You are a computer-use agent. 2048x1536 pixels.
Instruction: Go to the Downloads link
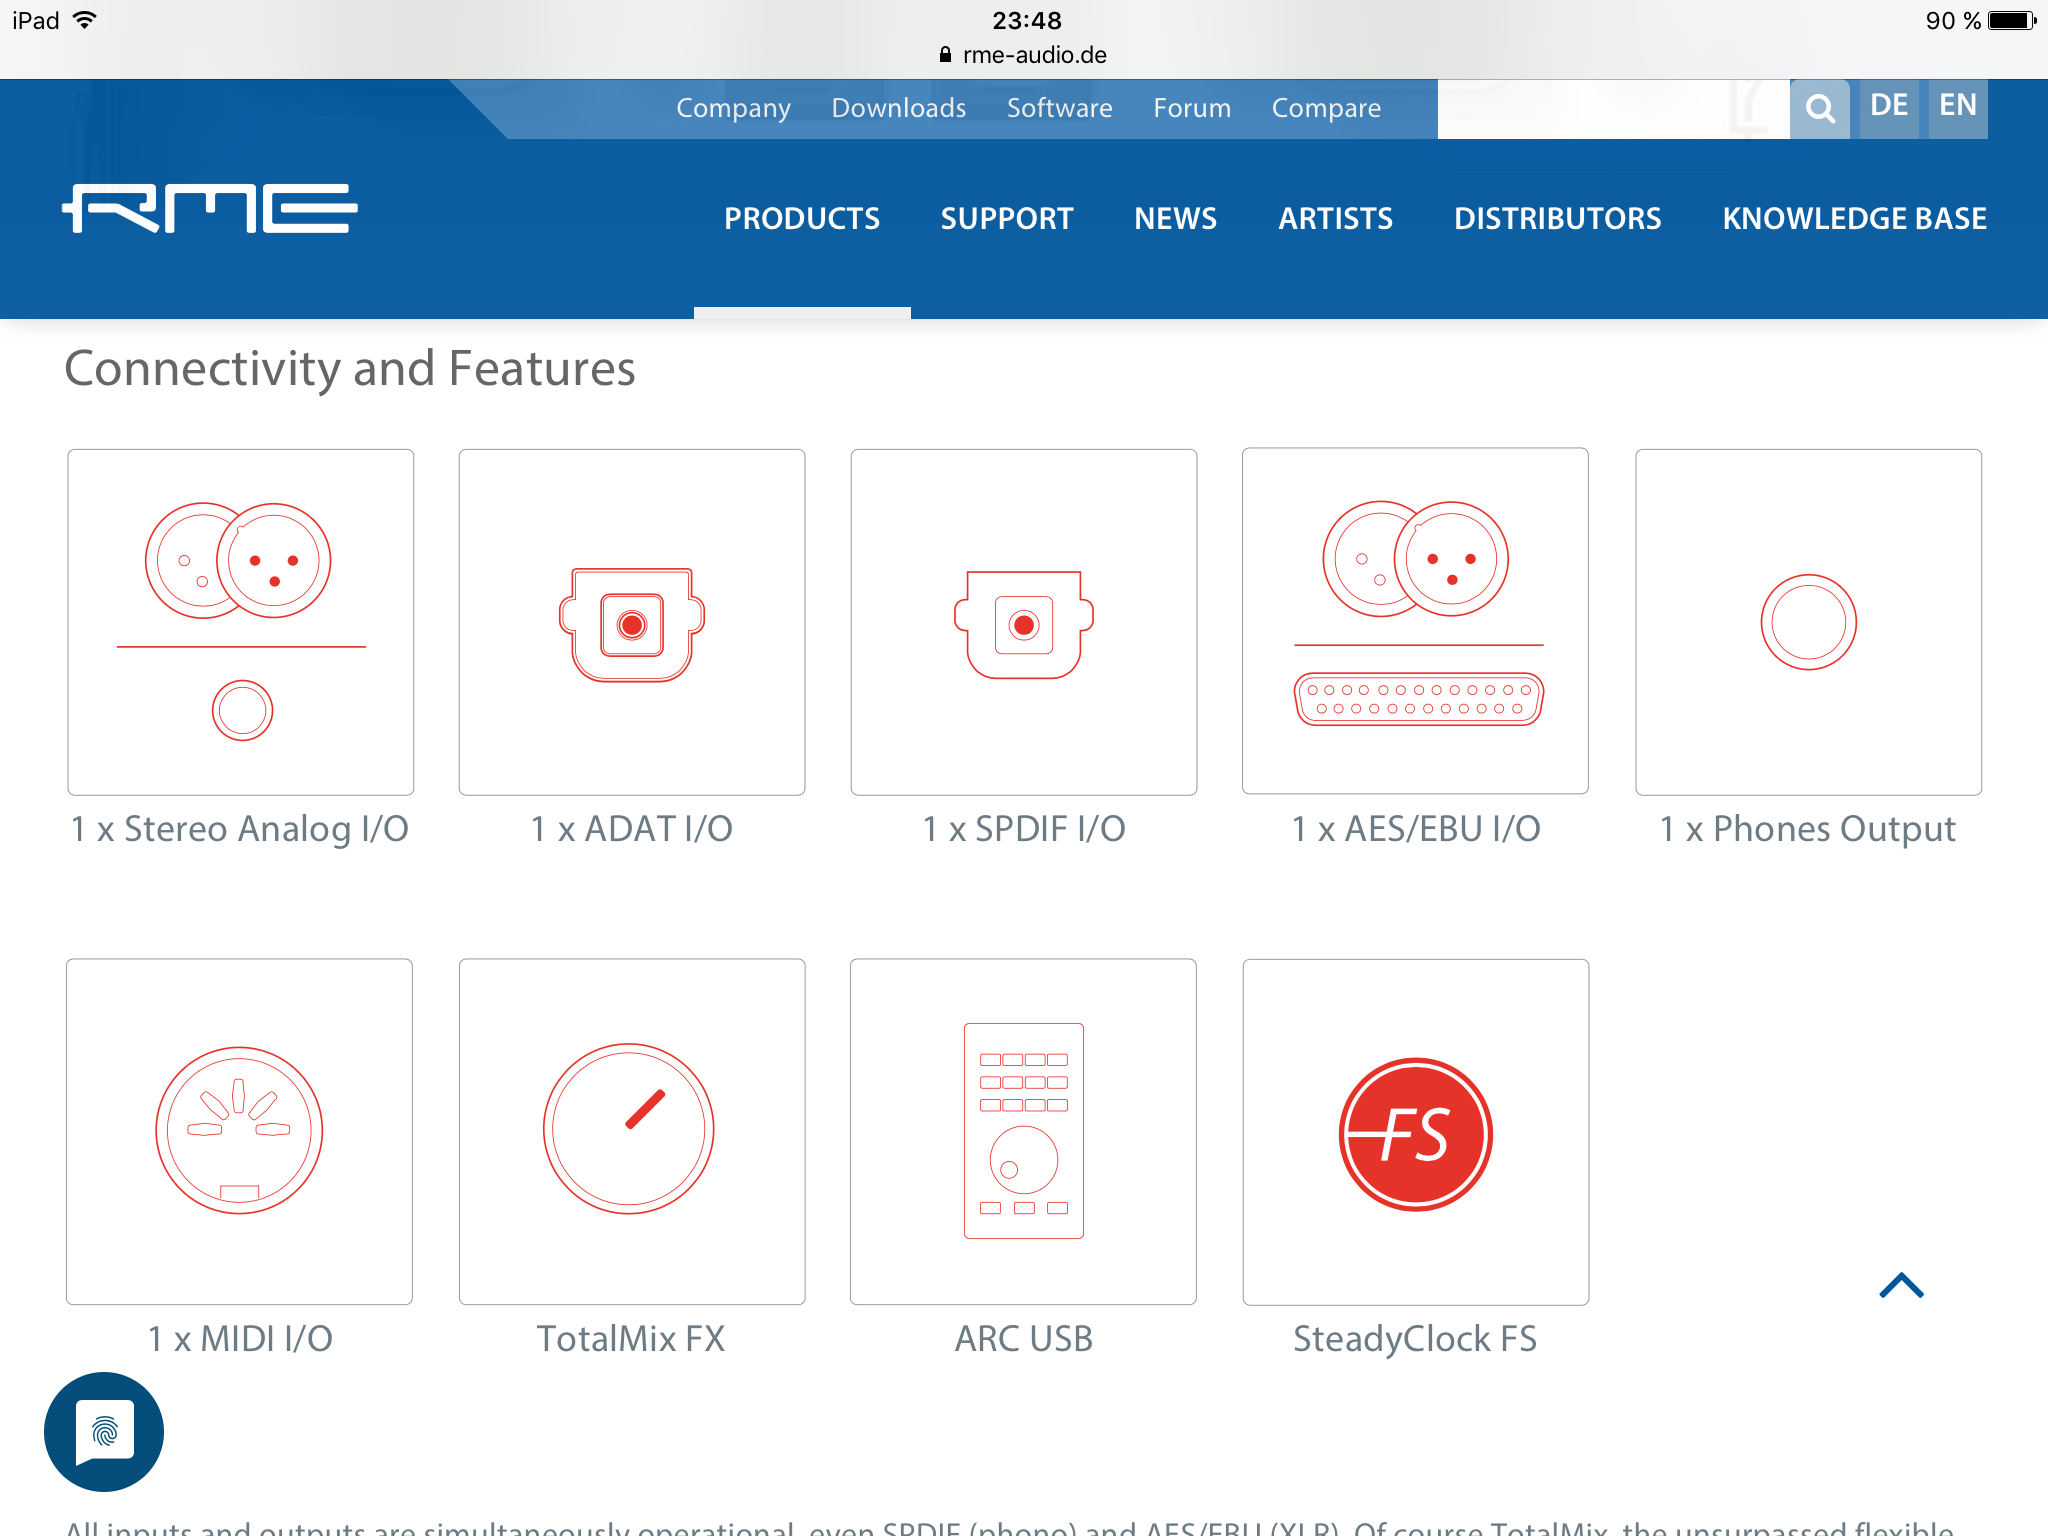pyautogui.click(x=898, y=108)
